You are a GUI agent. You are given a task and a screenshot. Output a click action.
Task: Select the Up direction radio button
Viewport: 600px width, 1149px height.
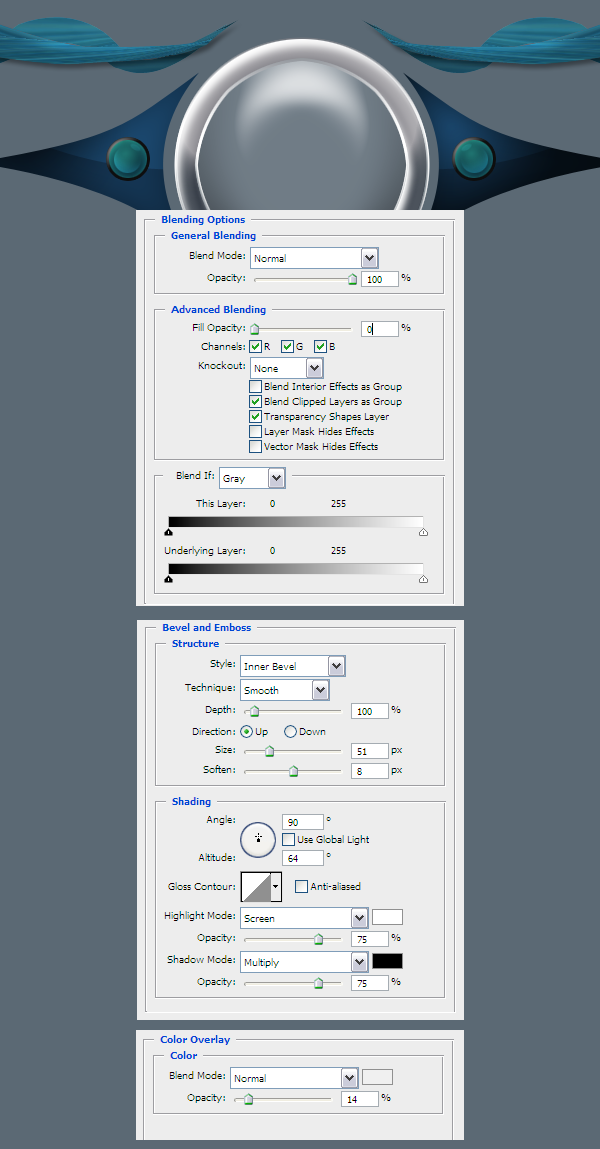click(x=247, y=731)
